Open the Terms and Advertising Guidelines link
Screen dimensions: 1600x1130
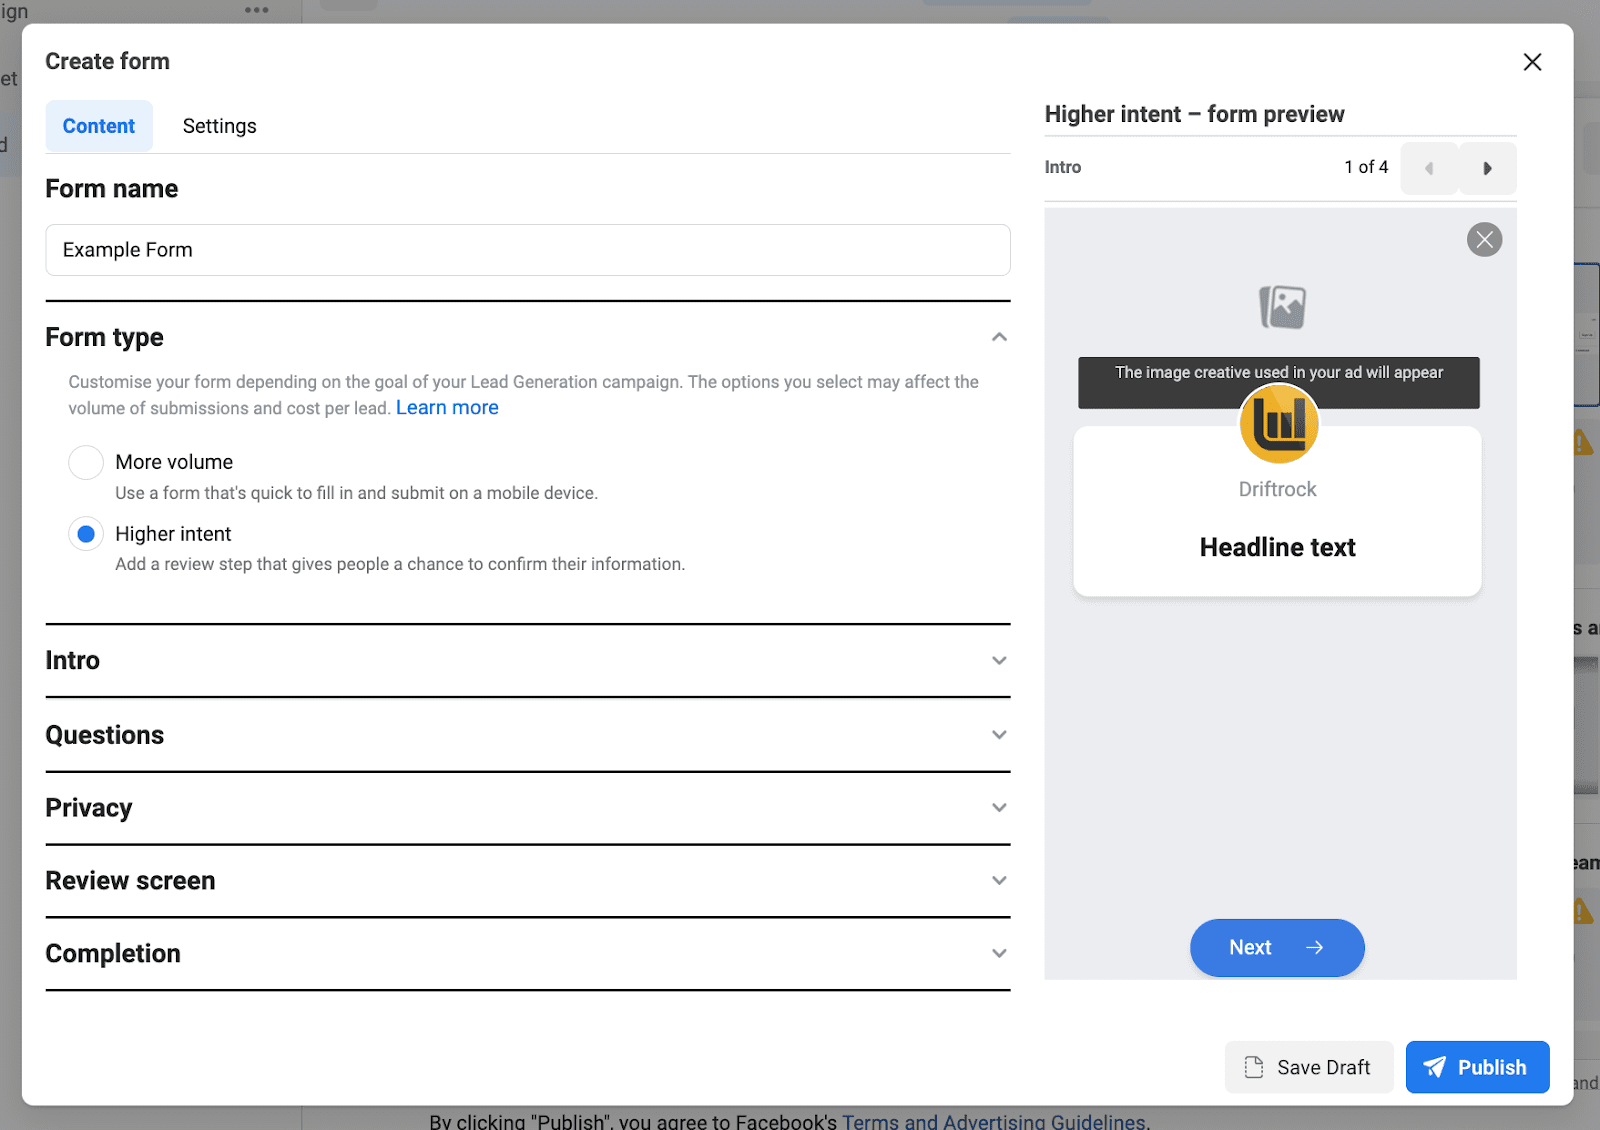[994, 1121]
